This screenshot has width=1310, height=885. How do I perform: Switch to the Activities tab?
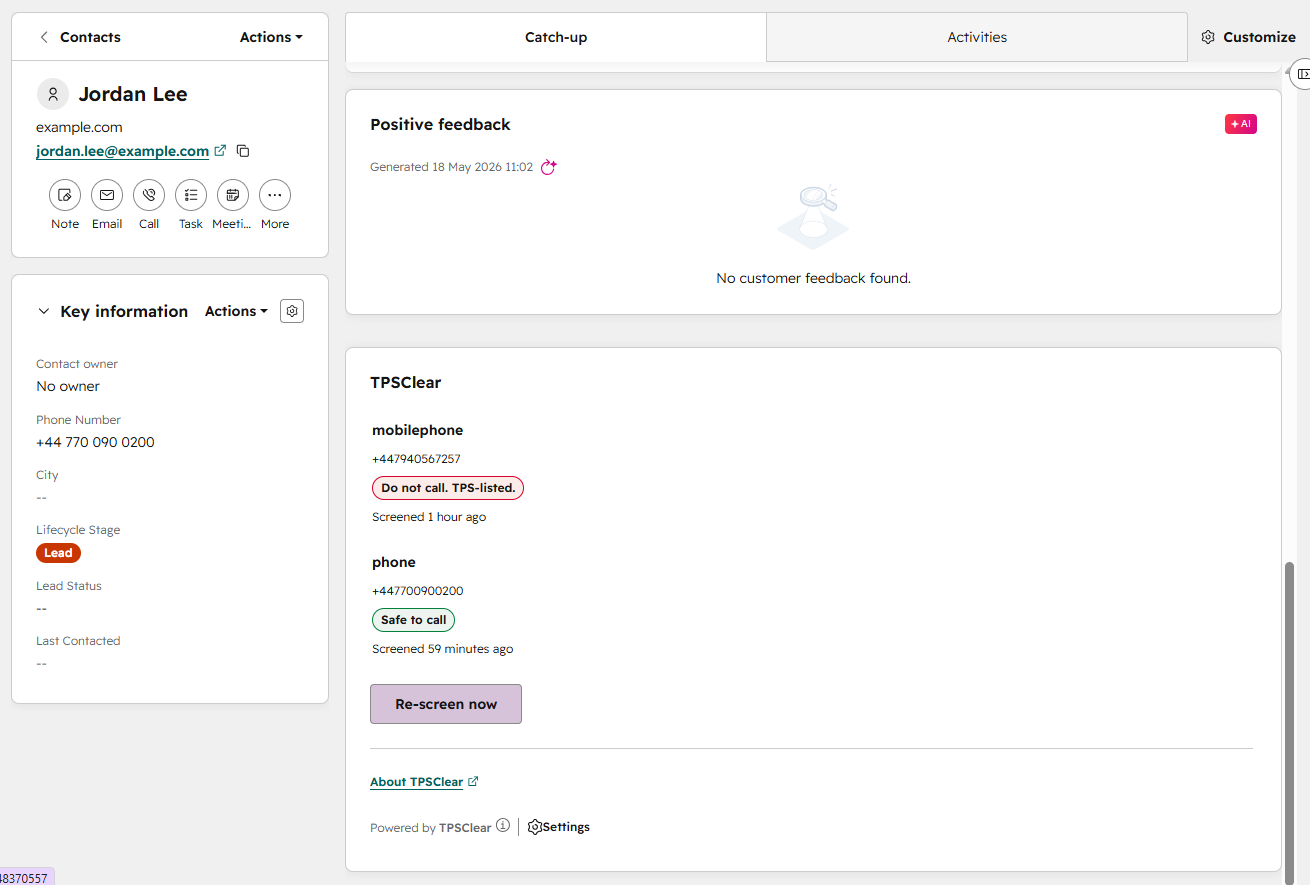[x=977, y=37]
